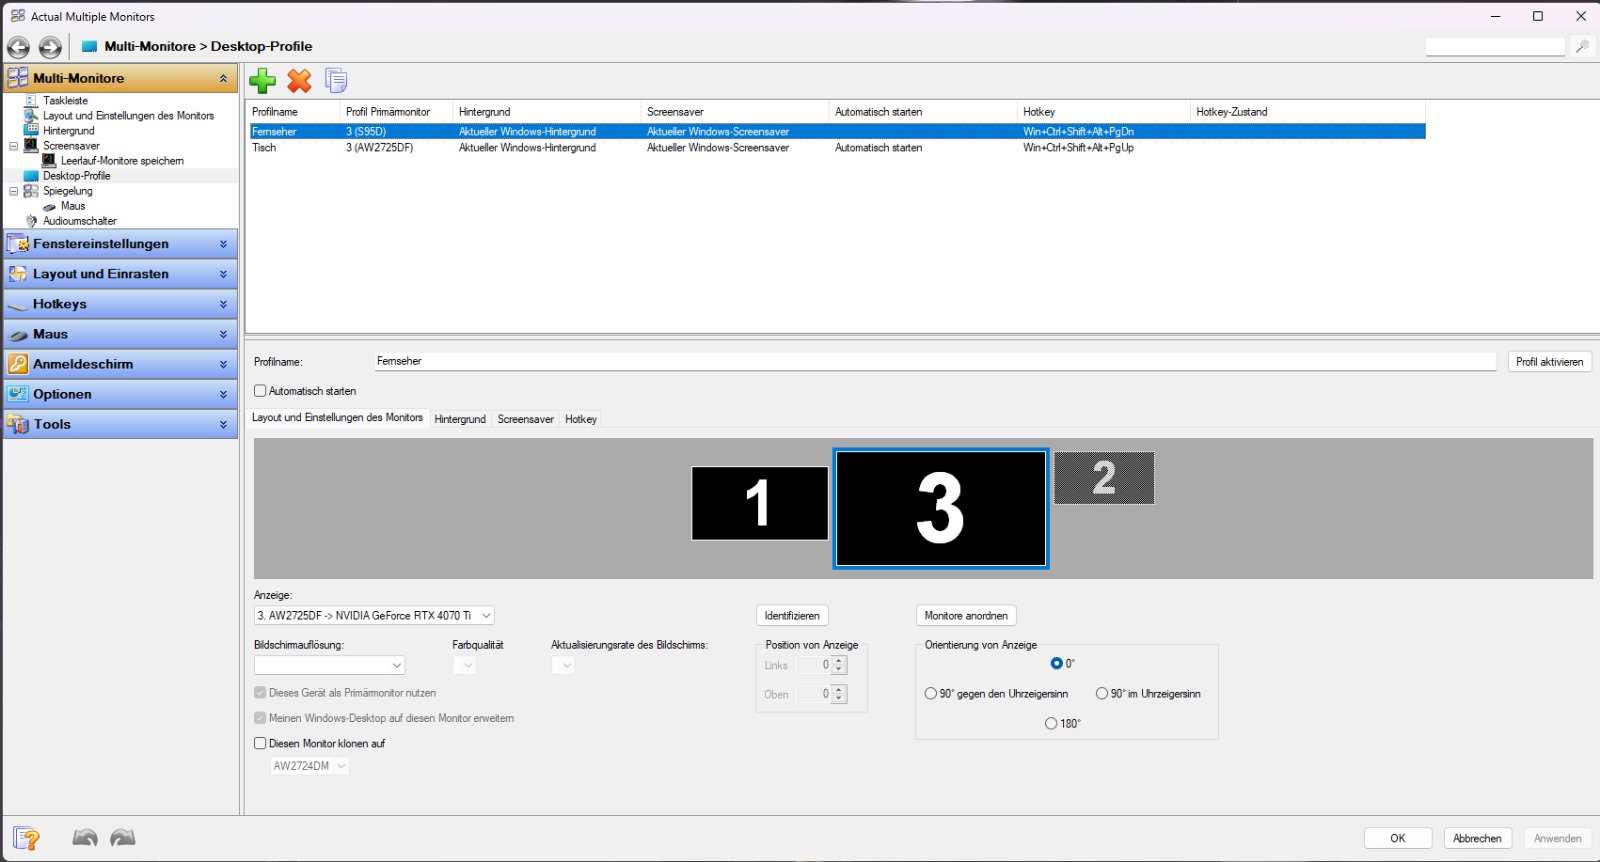
Task: Open the AW2724DM clone target dropdown
Action: 310,766
